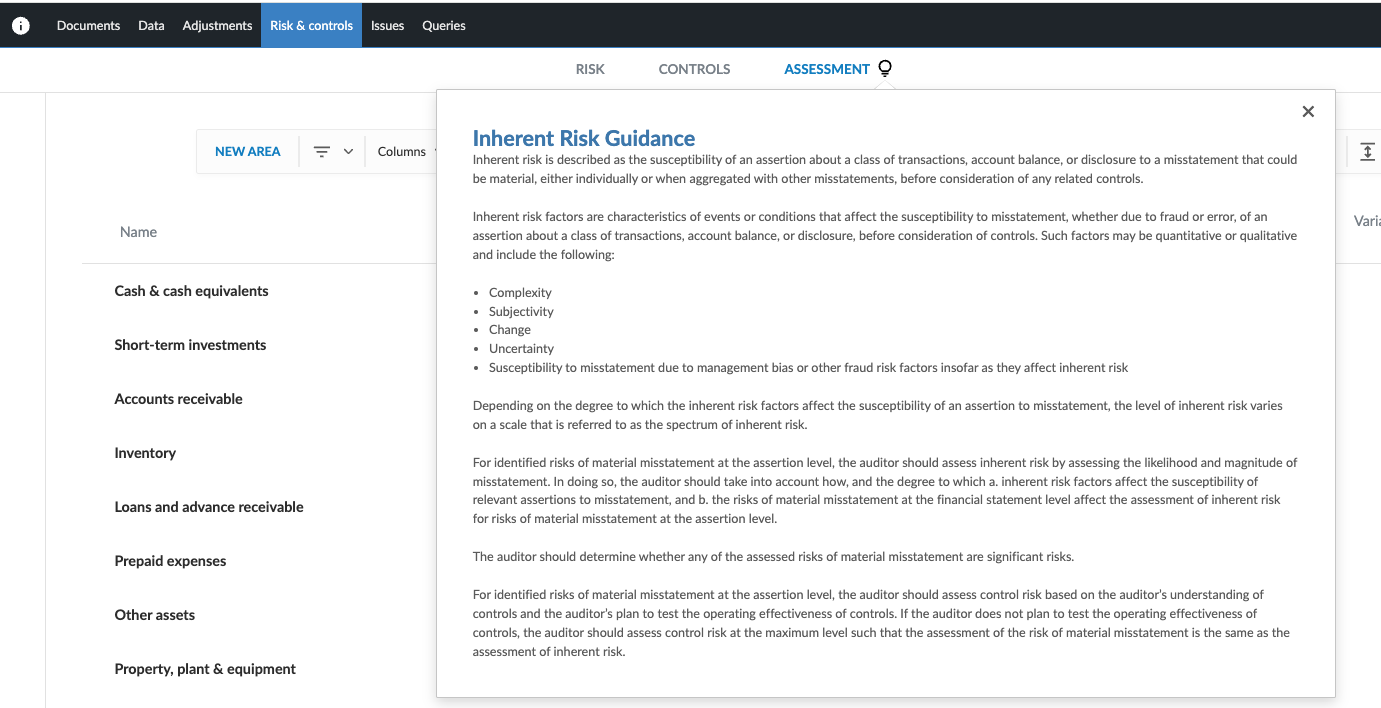Select the Inventory area
The image size is (1381, 708).
coord(145,452)
